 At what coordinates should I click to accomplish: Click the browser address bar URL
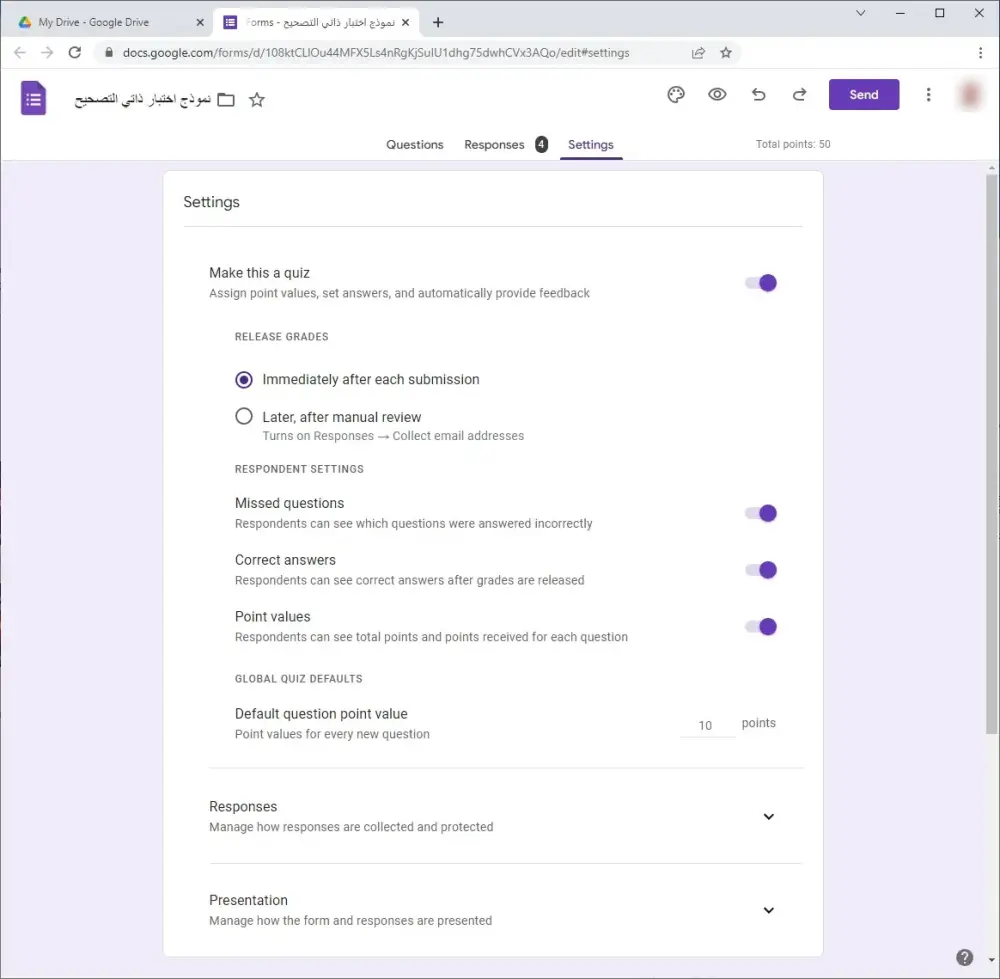[376, 53]
